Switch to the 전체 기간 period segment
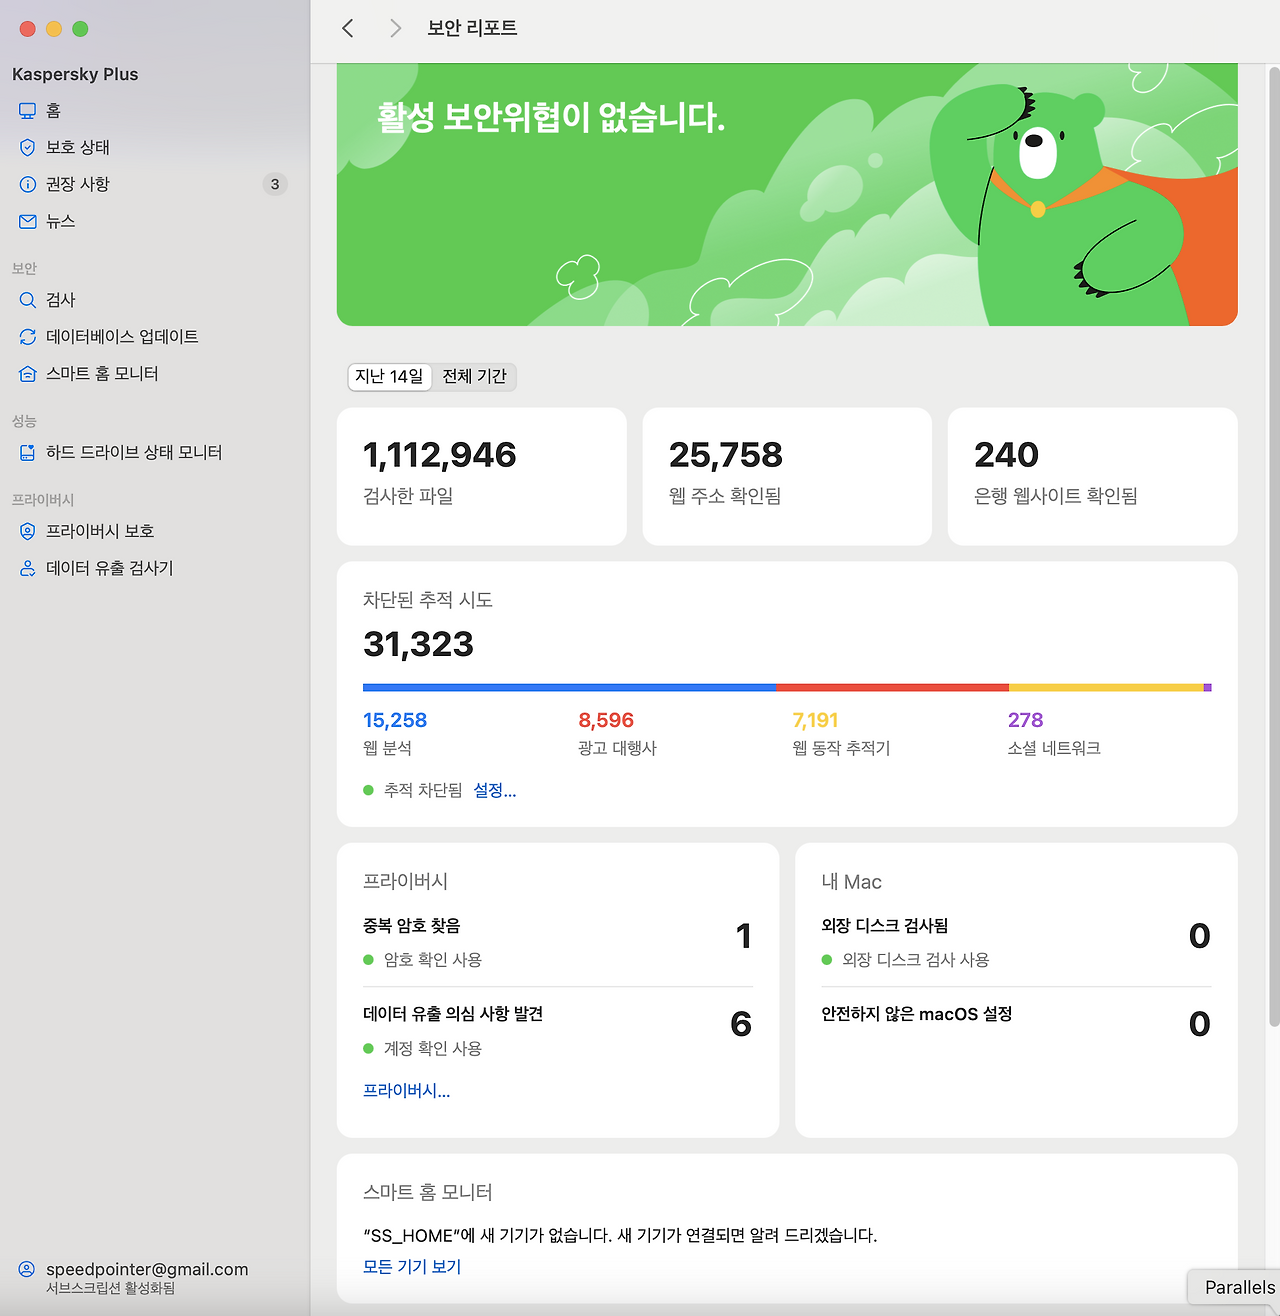 click(x=474, y=376)
